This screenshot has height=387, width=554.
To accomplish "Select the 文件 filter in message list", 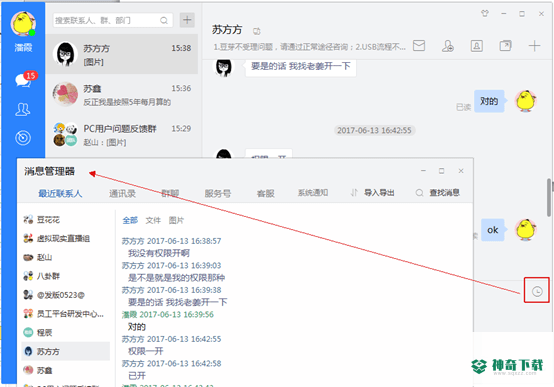I will point(153,221).
